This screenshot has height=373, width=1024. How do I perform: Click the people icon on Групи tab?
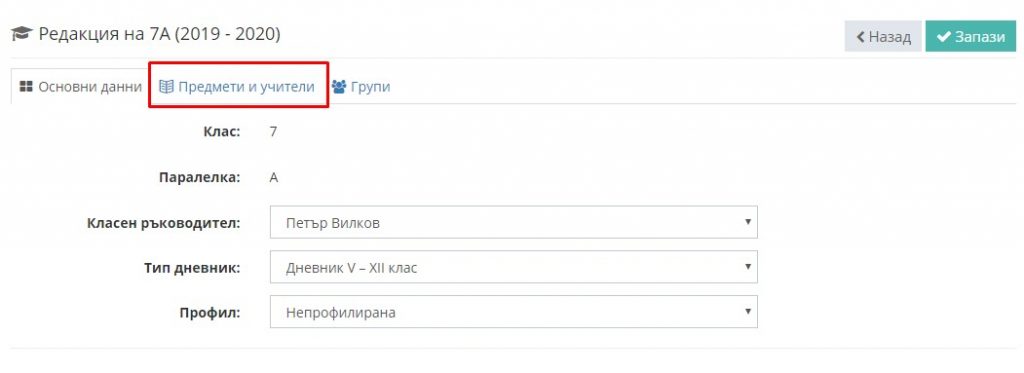pos(339,86)
